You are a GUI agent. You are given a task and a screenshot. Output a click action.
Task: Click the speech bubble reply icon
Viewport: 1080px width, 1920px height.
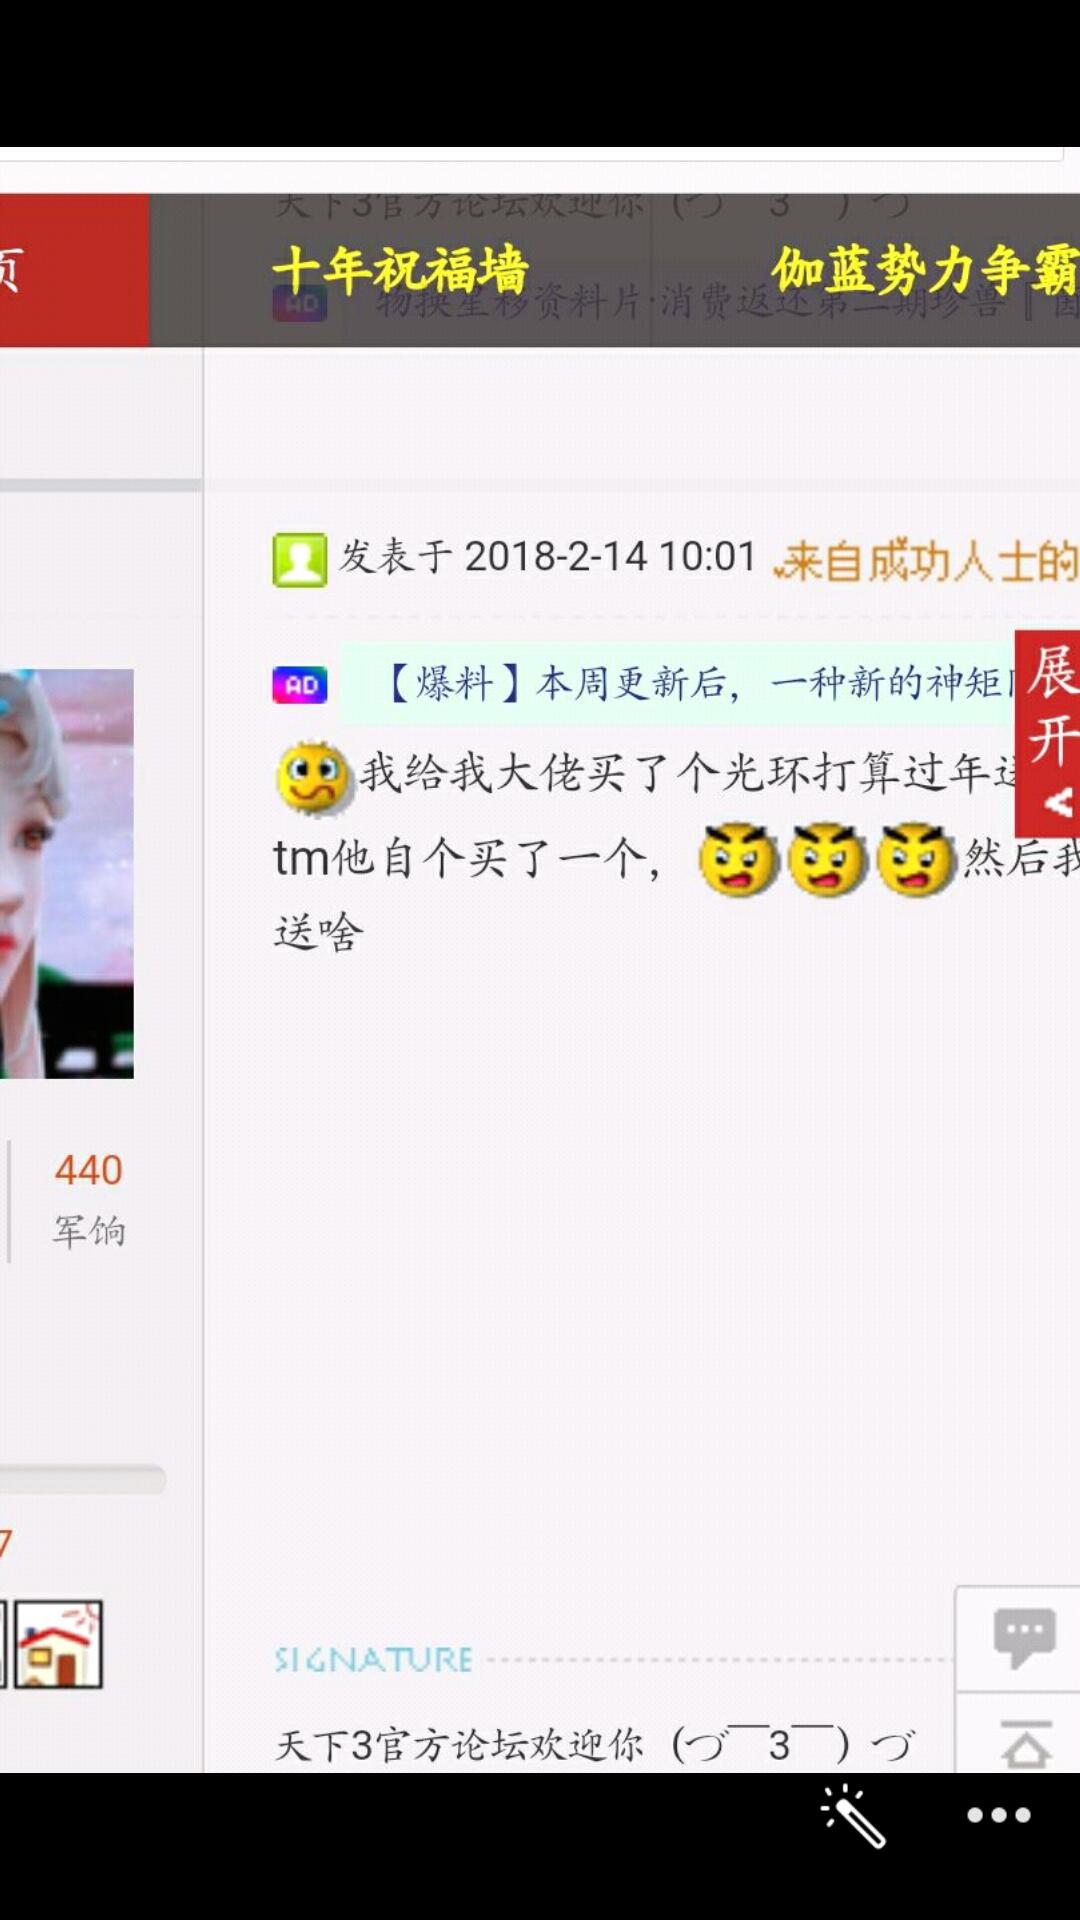point(1024,1638)
